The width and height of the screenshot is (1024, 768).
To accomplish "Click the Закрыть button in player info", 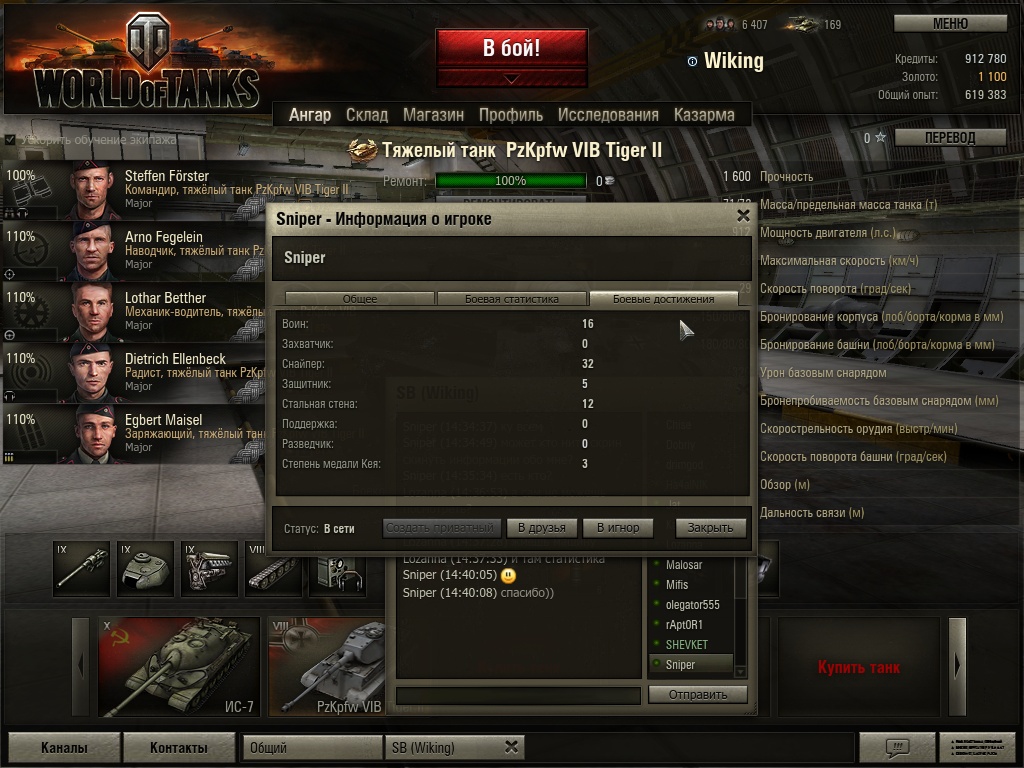I will click(x=710, y=528).
